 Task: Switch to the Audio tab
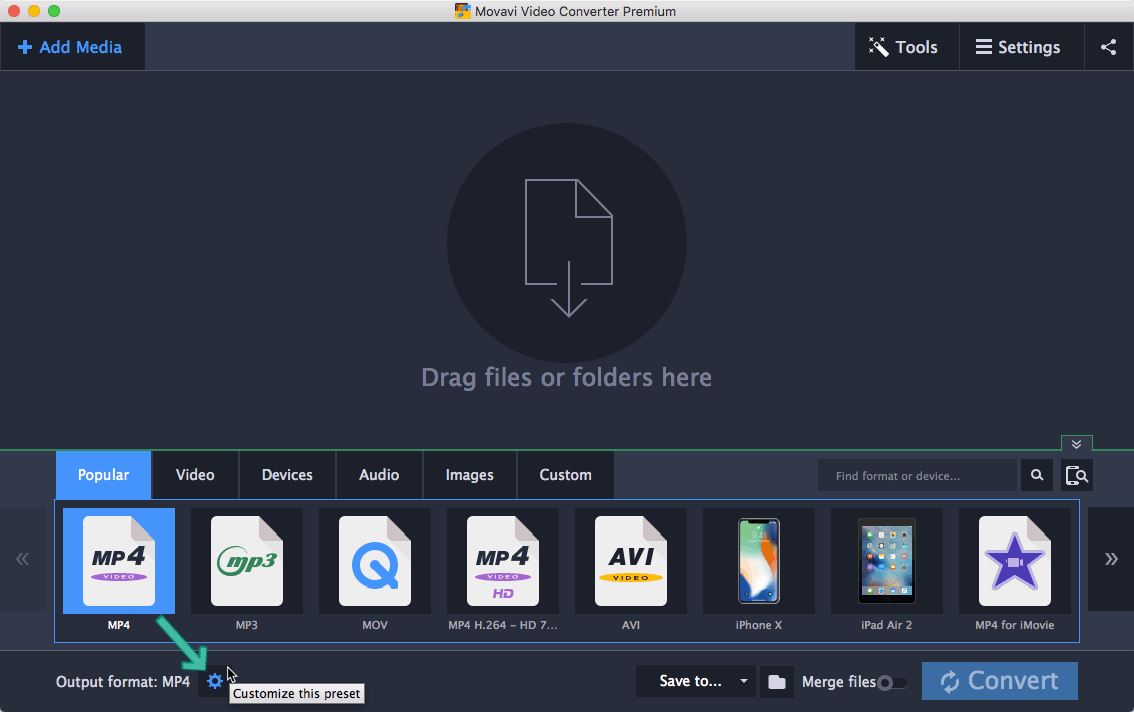[x=379, y=475]
